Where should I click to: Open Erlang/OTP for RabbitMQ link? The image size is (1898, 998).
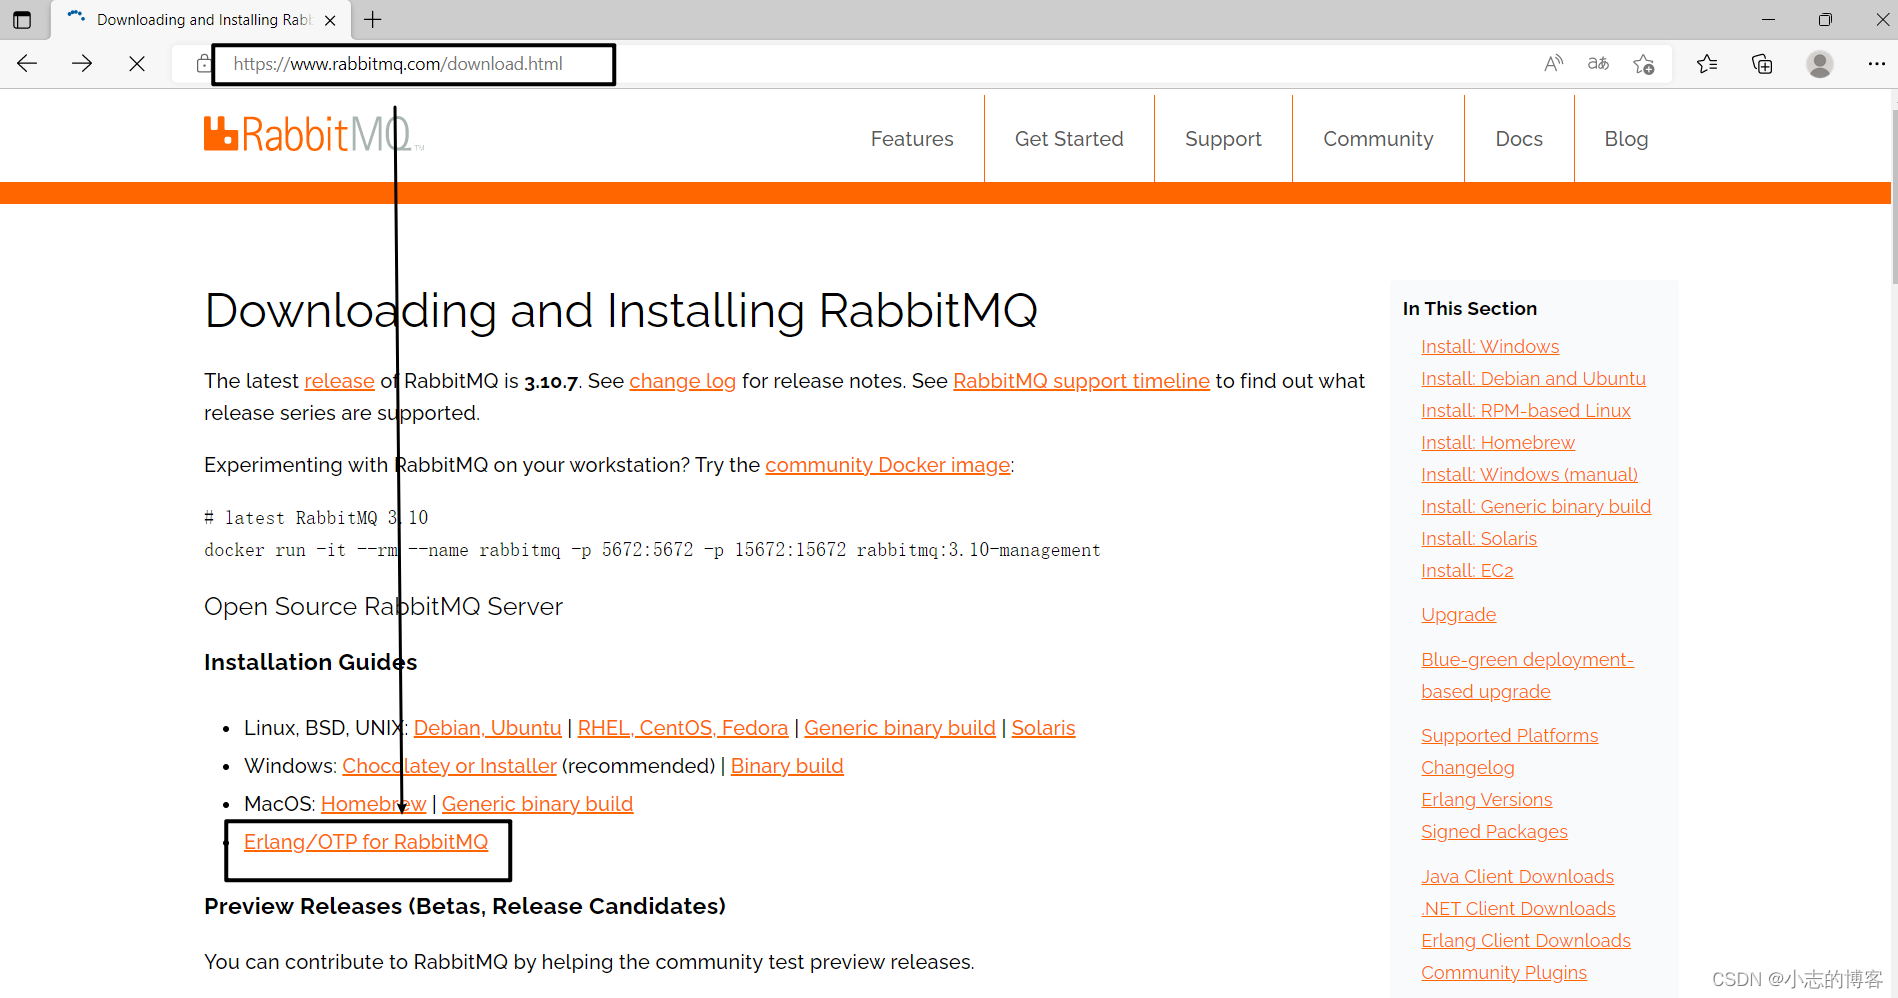pos(366,842)
